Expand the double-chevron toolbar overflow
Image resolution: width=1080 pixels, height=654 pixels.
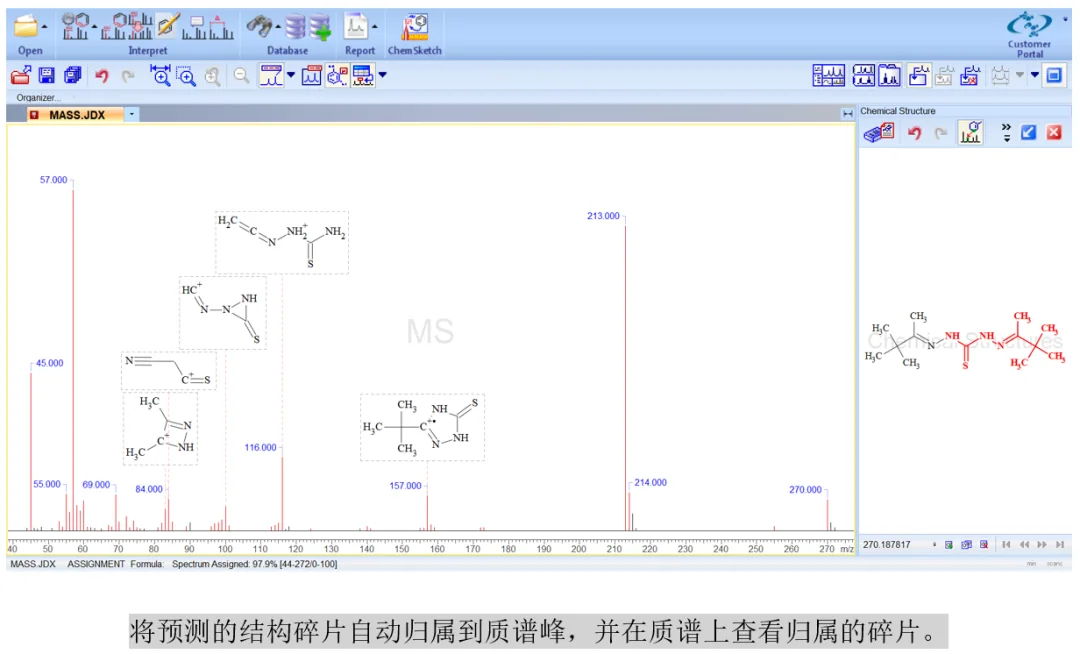[x=1006, y=132]
